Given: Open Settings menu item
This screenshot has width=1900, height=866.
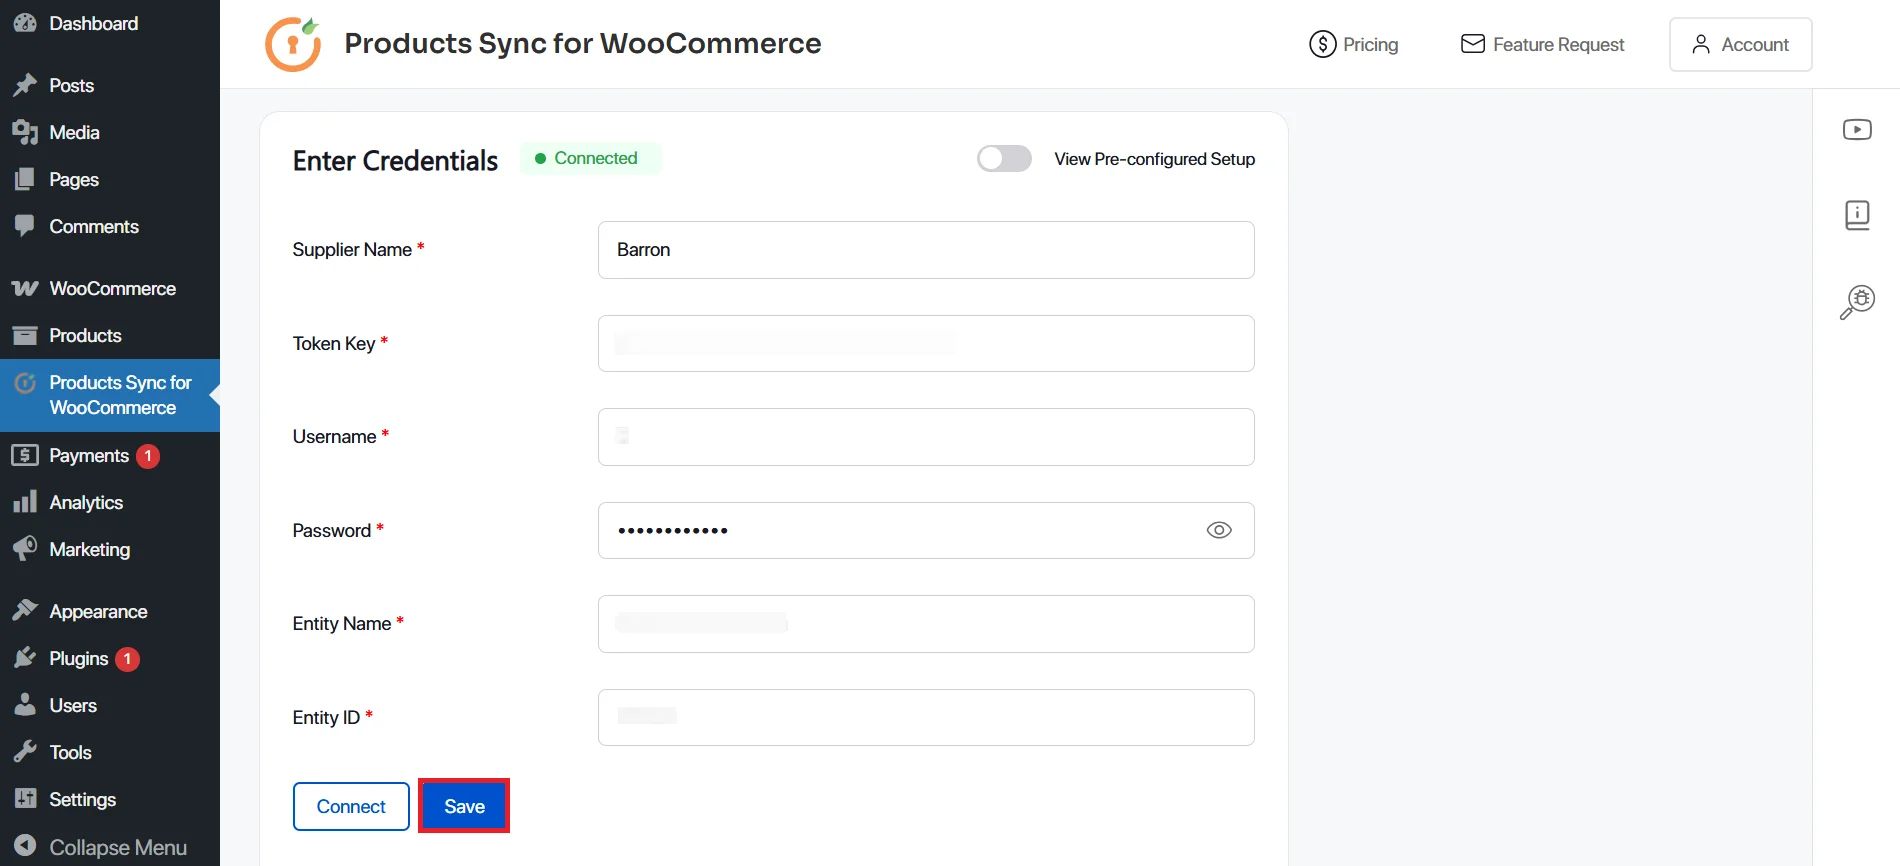Looking at the screenshot, I should tap(110, 799).
